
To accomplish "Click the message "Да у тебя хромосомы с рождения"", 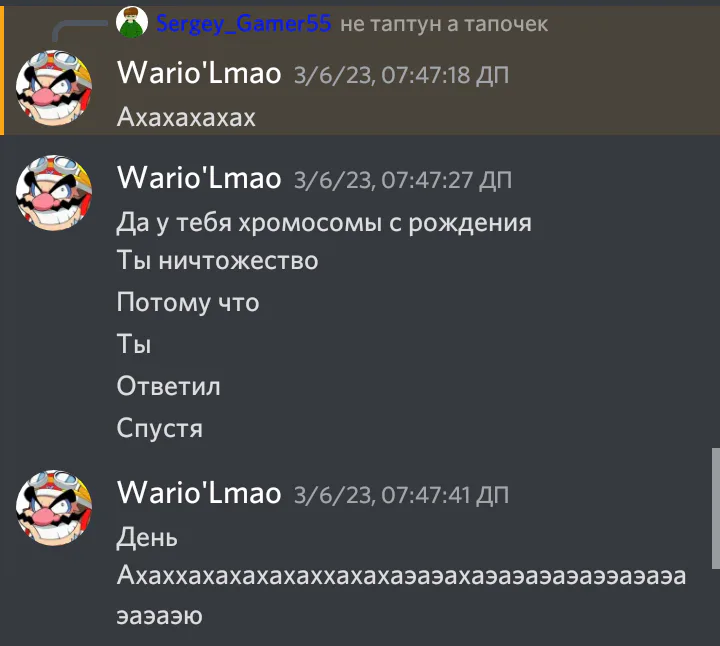I will [324, 223].
